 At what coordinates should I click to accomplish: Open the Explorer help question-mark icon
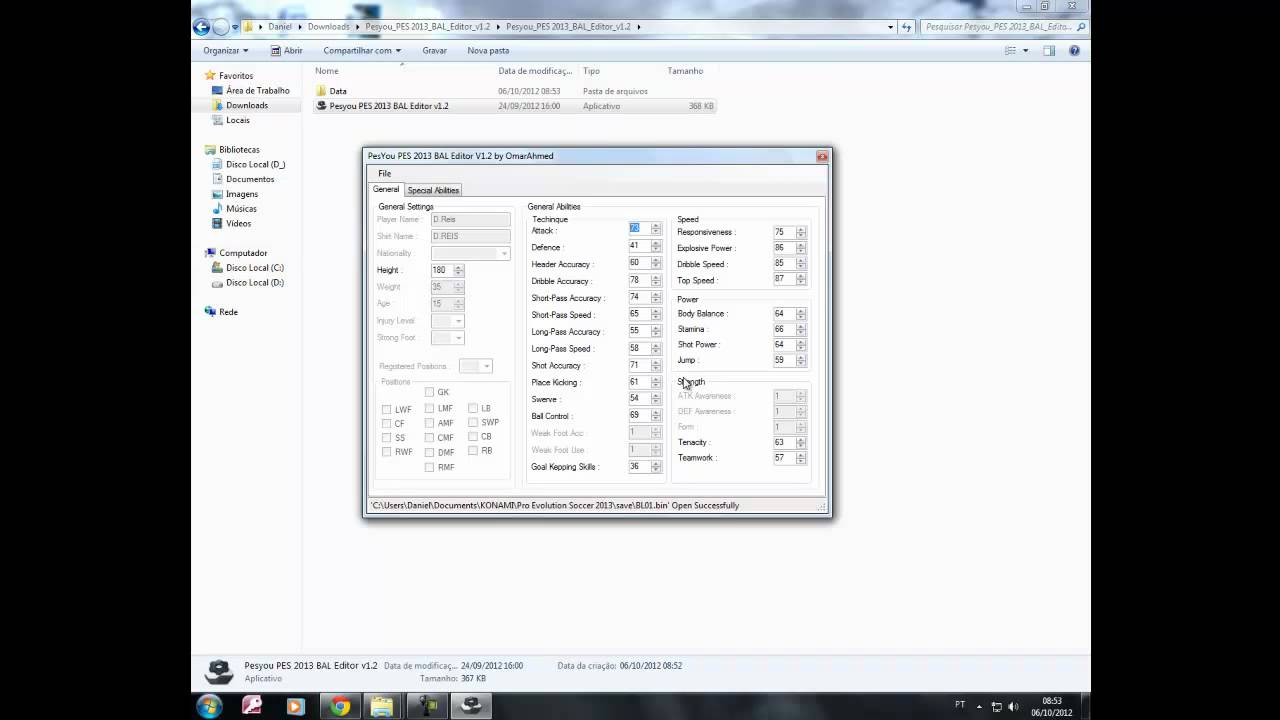[1074, 50]
